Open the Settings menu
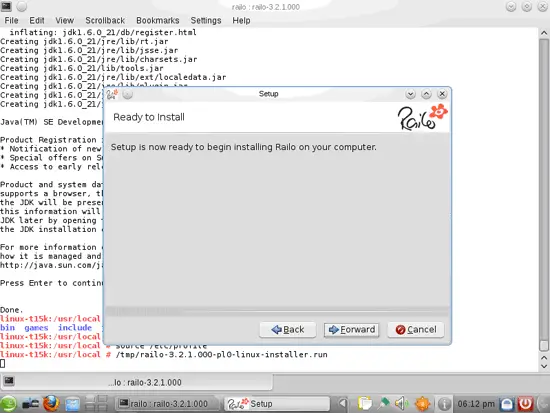This screenshot has width=550, height=413. [206, 20]
